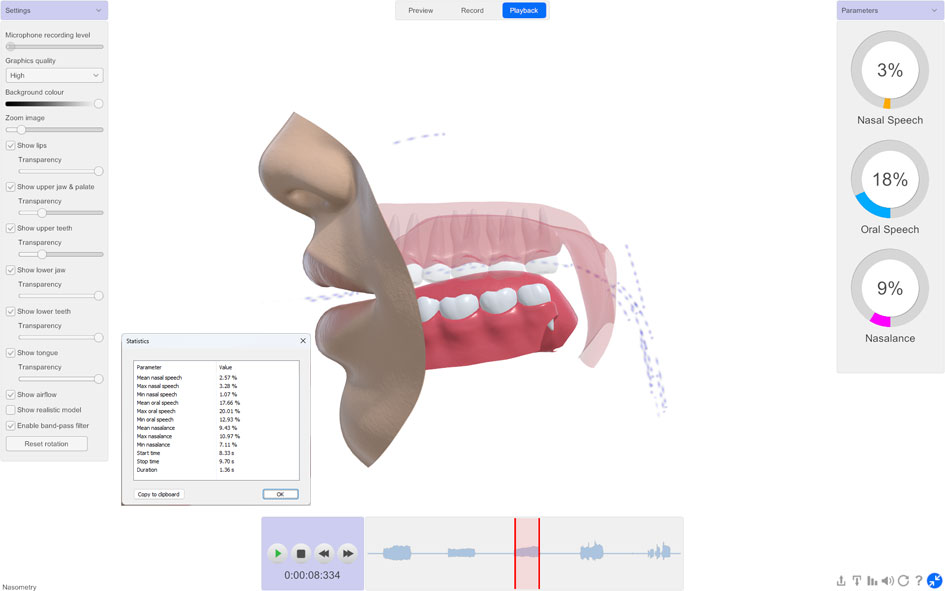Screen dimensions: 945x591
Task: Click the 0:00:08:334 playback time display
Action: [x=312, y=575]
